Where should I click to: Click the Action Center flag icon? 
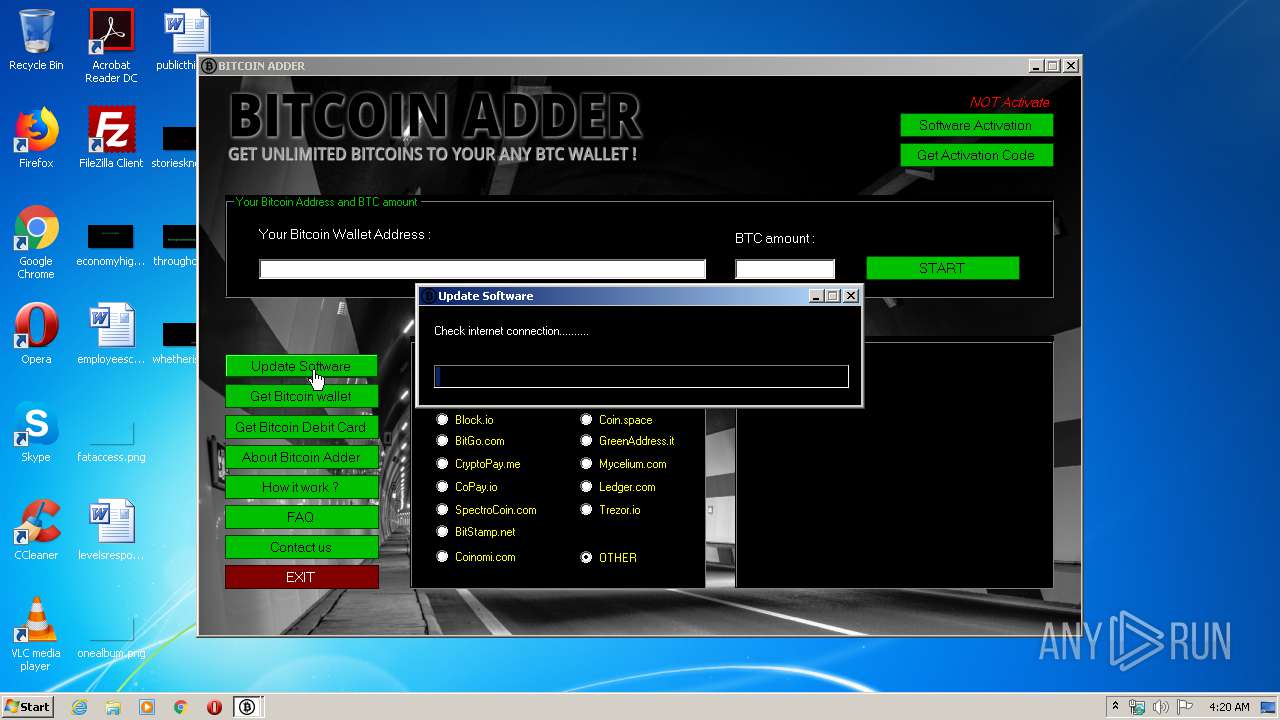(x=1184, y=707)
